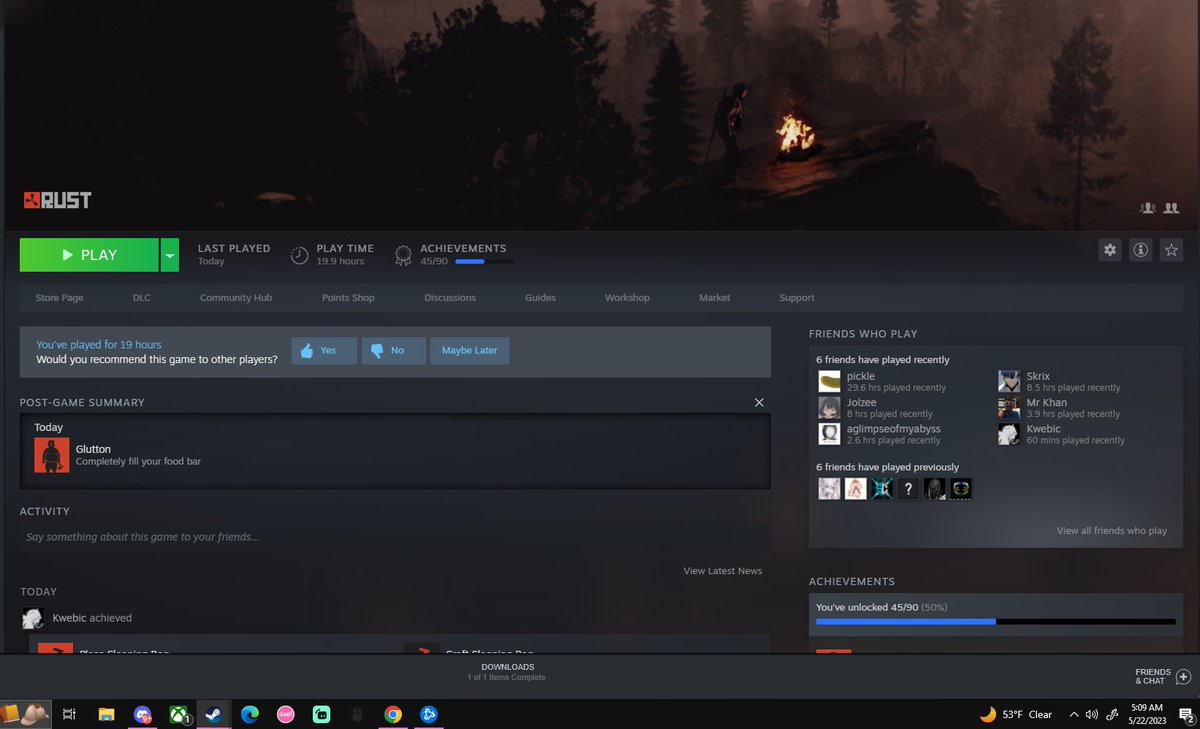Click "You've played for 19 hours" text
Screen dimensions: 1200x729
[x=99, y=345]
